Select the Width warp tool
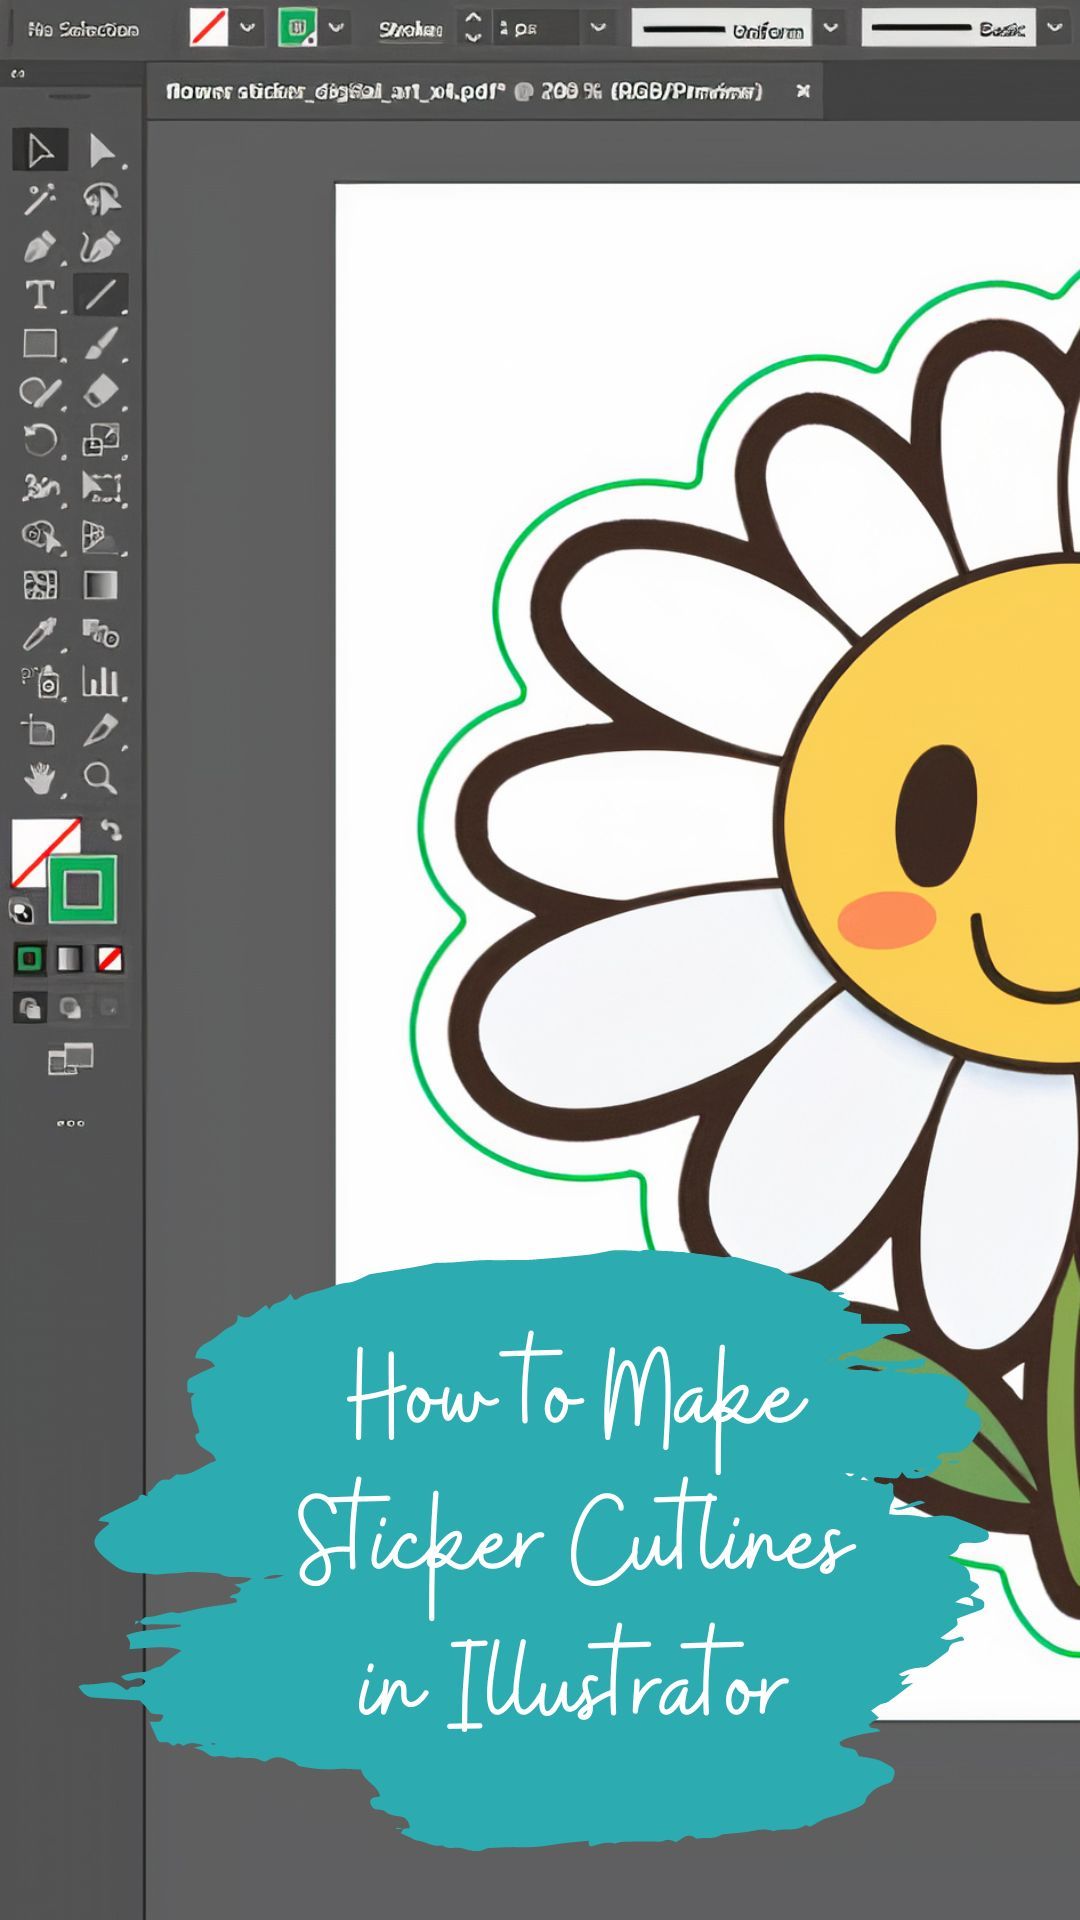Viewport: 1080px width, 1920px height. [x=40, y=488]
